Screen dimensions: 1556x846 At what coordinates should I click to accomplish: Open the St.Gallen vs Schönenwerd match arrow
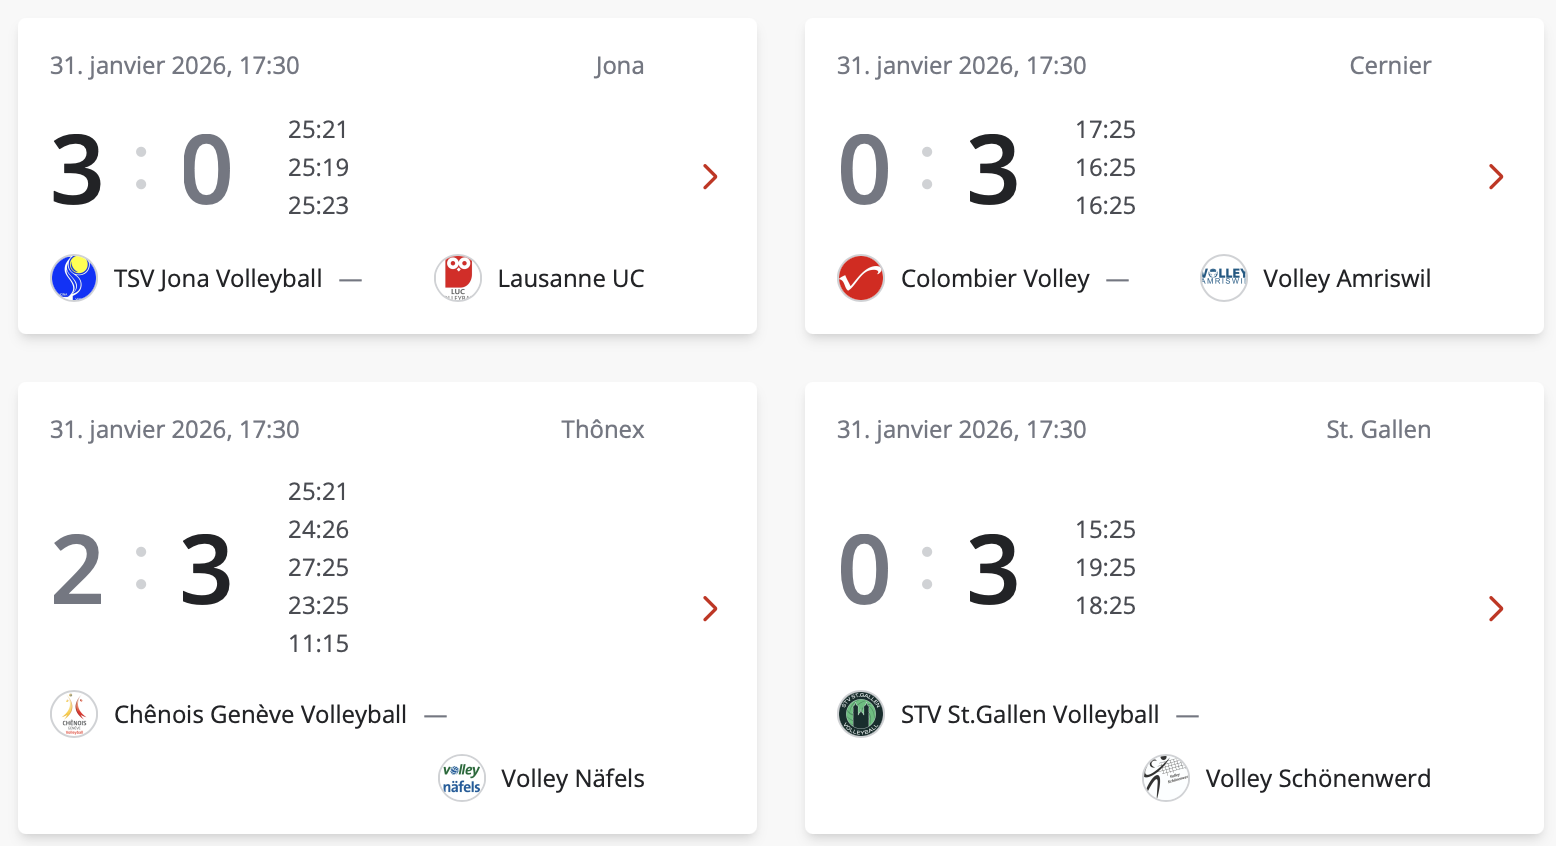(1496, 609)
